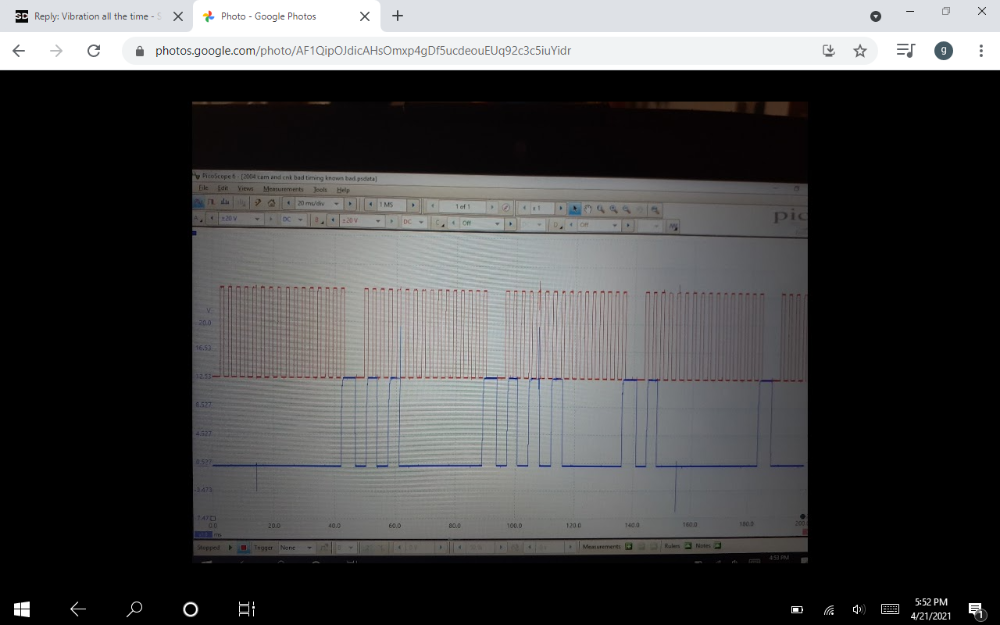Image resolution: width=1000 pixels, height=625 pixels.
Task: Expand the tab search dropdown arrow
Action: click(x=876, y=16)
